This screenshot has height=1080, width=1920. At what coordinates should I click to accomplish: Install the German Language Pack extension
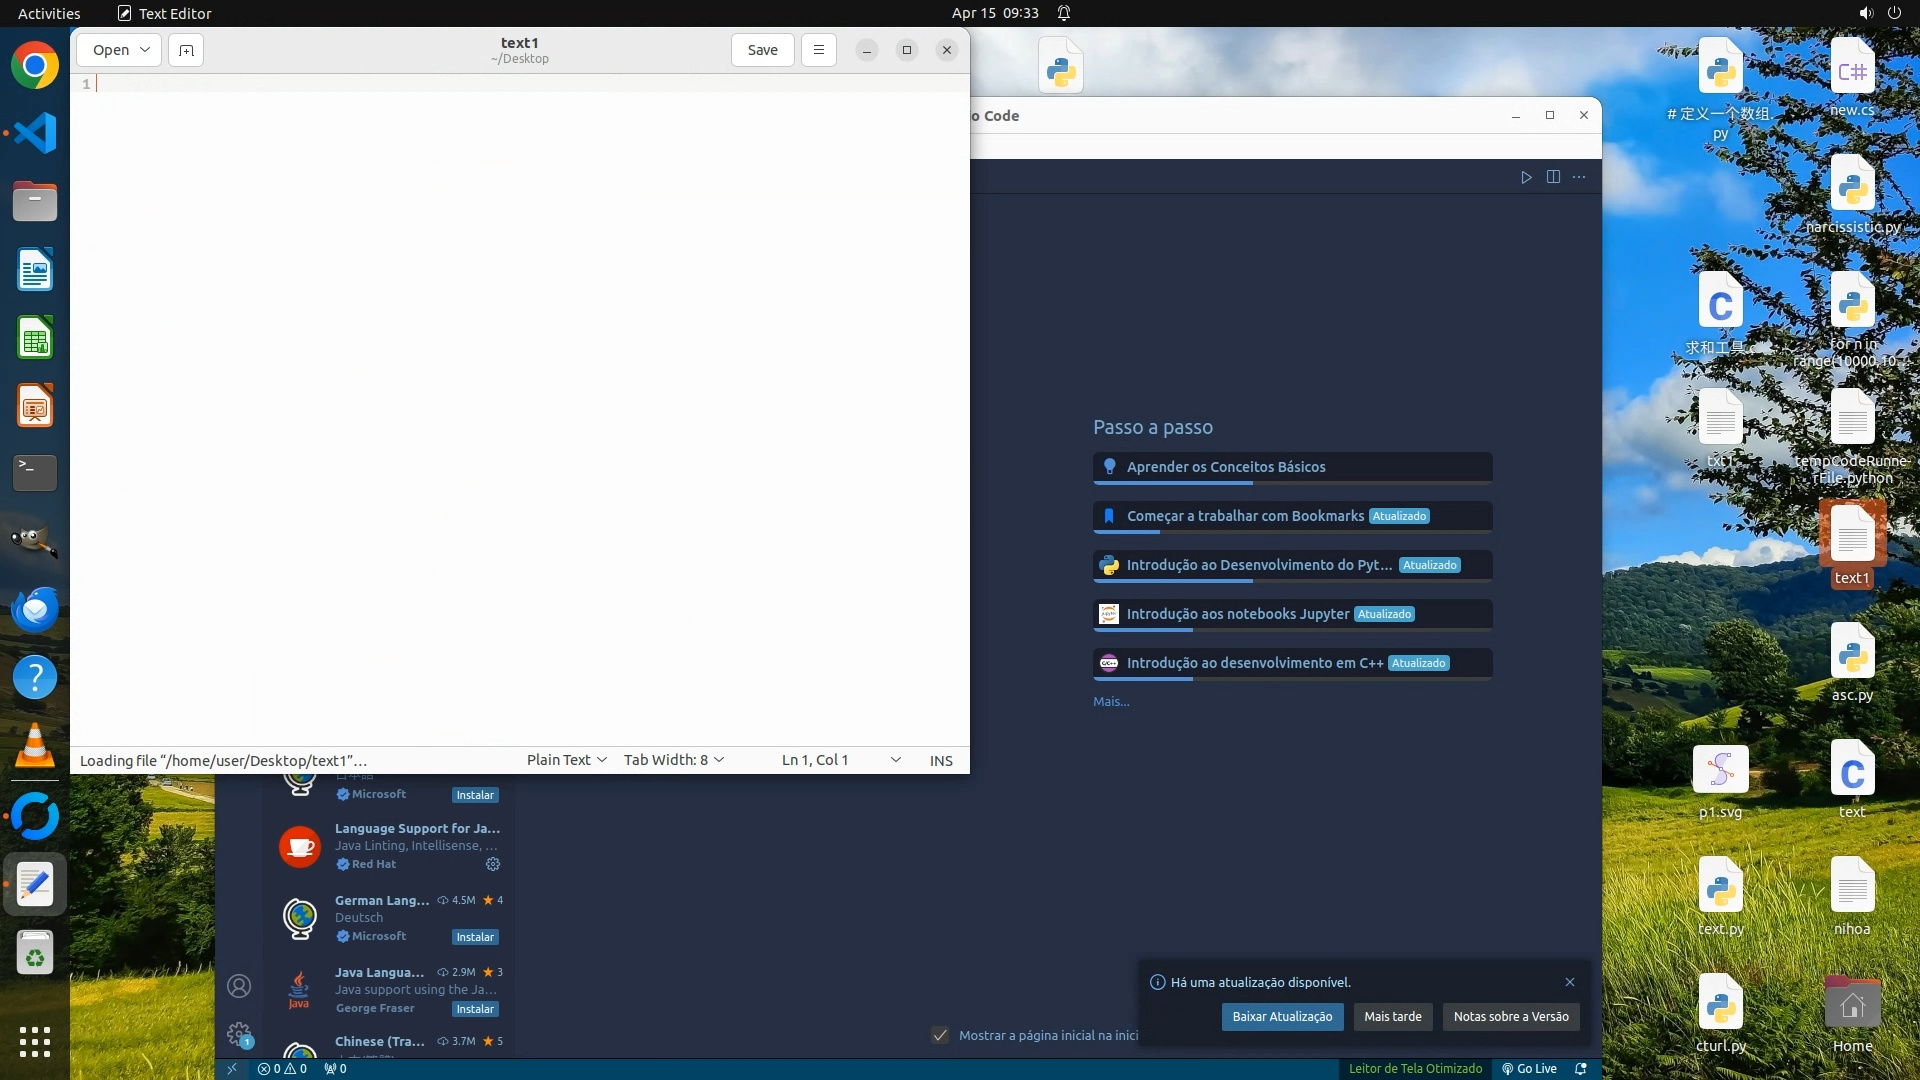tap(475, 937)
